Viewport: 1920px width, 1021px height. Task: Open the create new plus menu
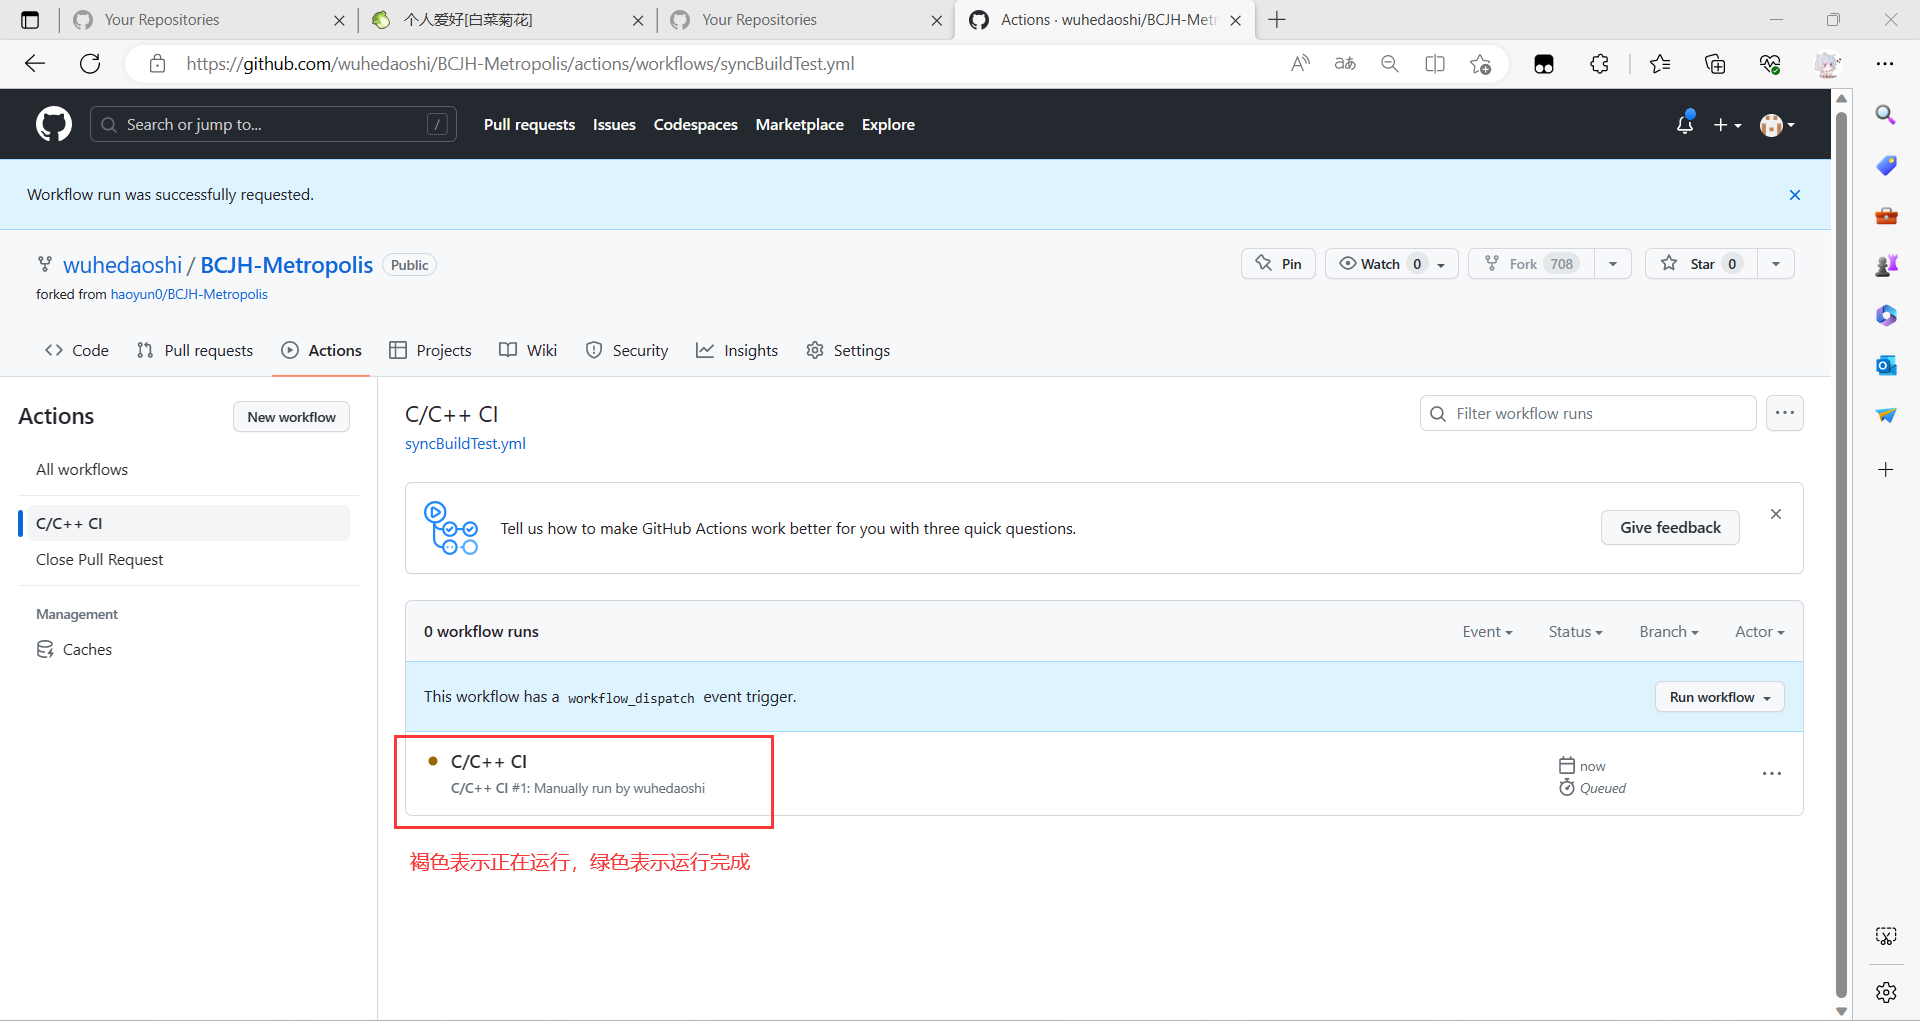(x=1727, y=125)
